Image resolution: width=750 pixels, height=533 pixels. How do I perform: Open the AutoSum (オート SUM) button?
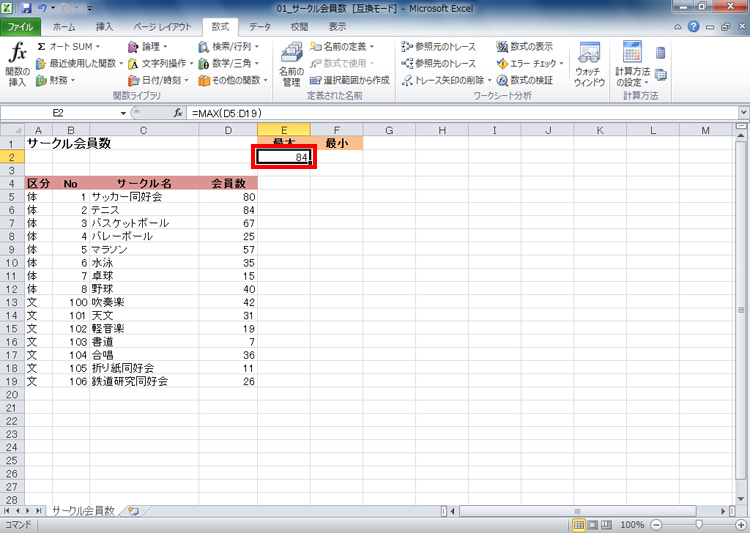click(x=68, y=46)
